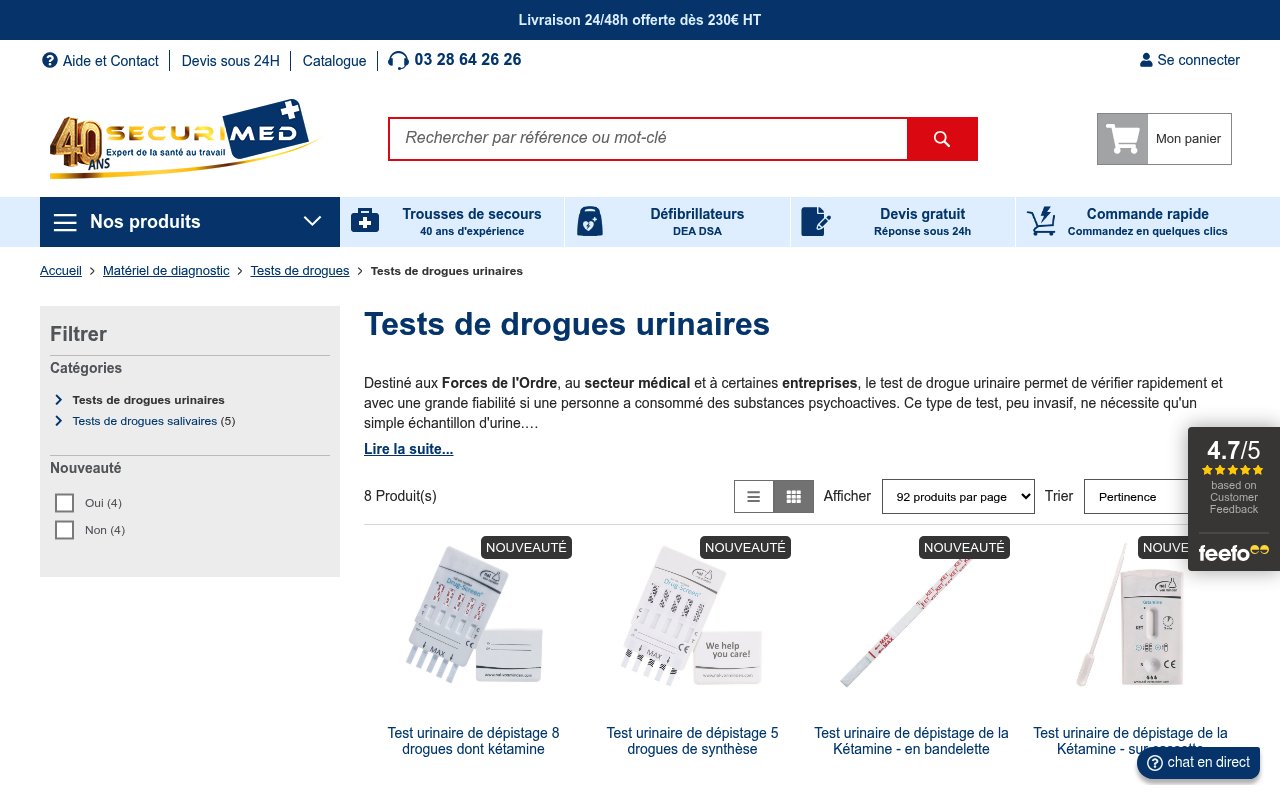1280x800 pixels.
Task: Check the Nouveauté Non filter
Action: coord(65,530)
